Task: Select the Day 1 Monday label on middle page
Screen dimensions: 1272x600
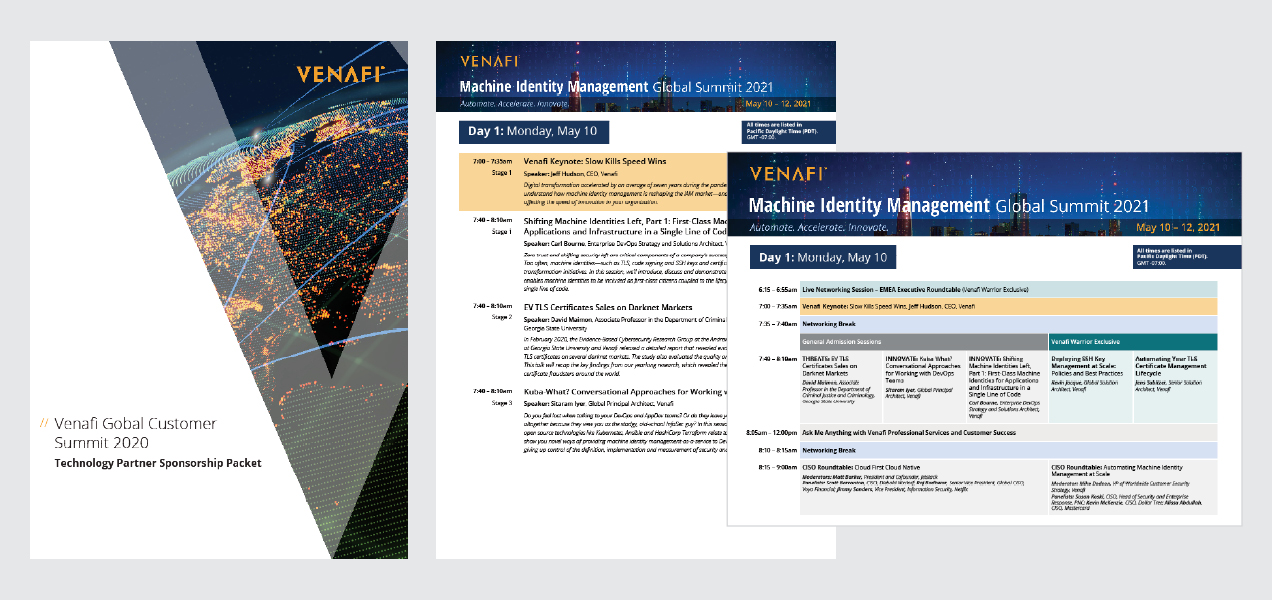Action: [x=533, y=132]
